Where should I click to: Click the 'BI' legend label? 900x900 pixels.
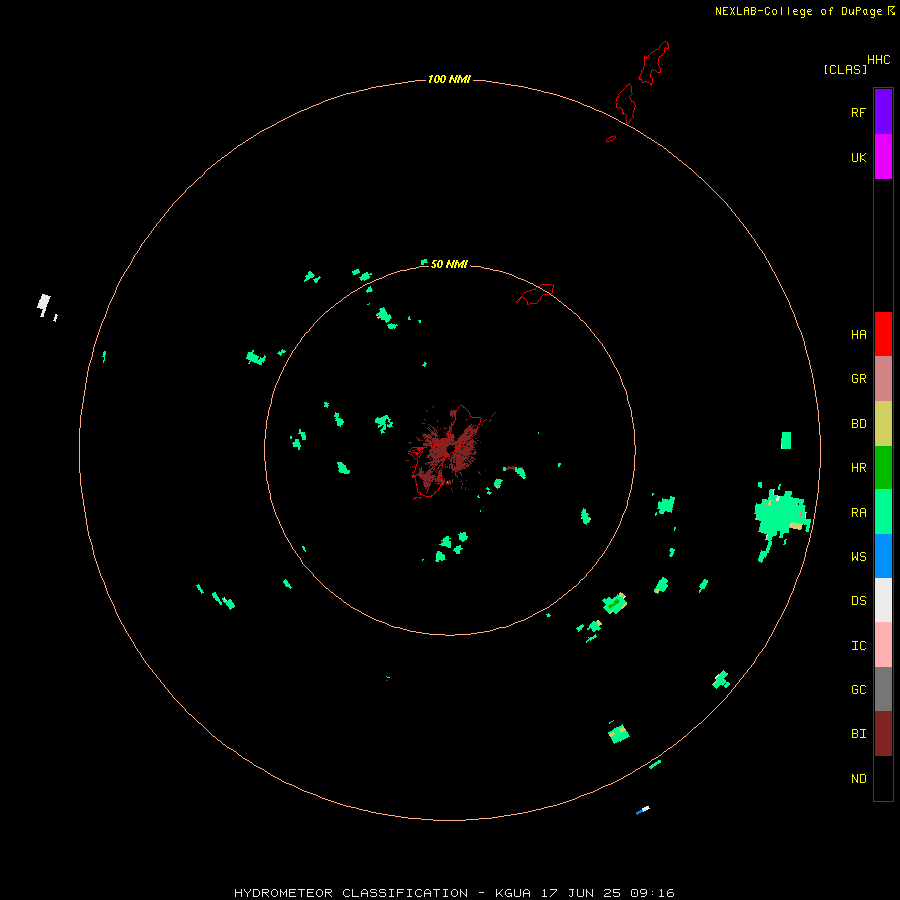coord(858,733)
